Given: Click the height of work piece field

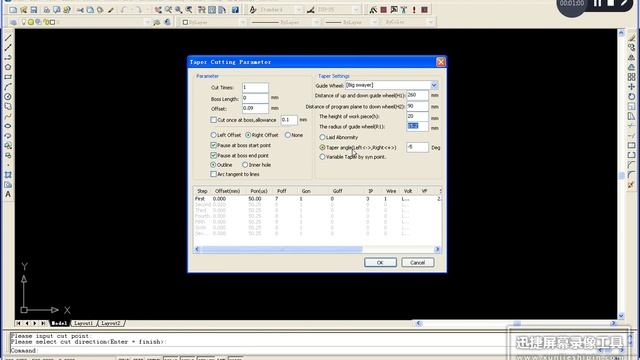Looking at the screenshot, I should click(417, 116).
